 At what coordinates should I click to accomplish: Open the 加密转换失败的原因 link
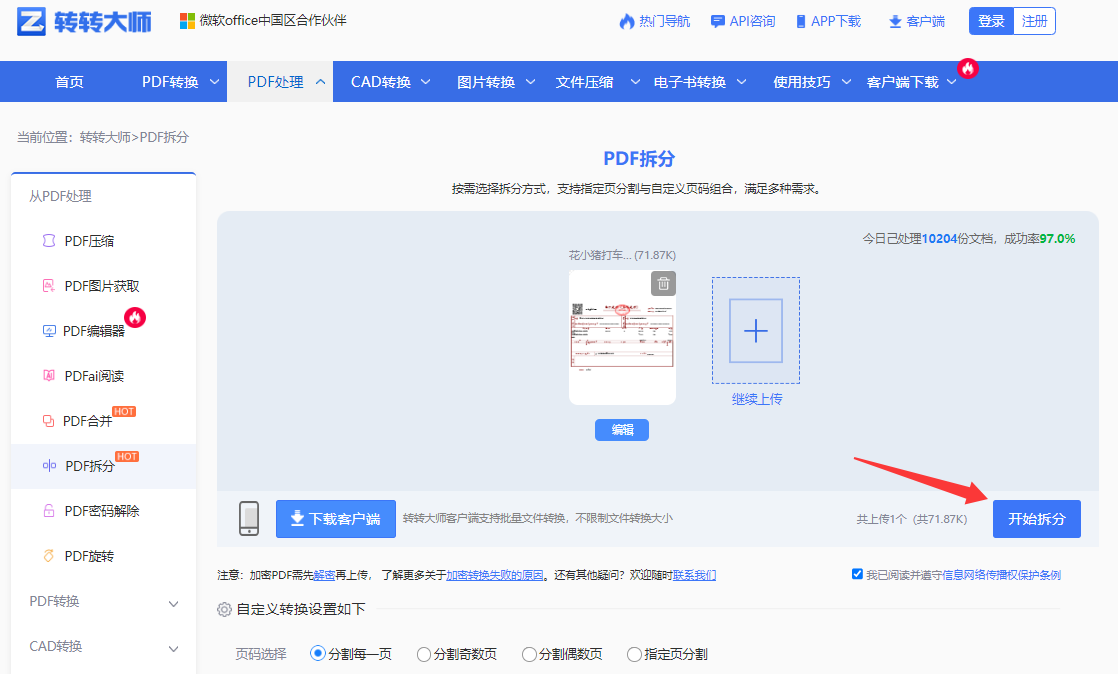tap(494, 575)
